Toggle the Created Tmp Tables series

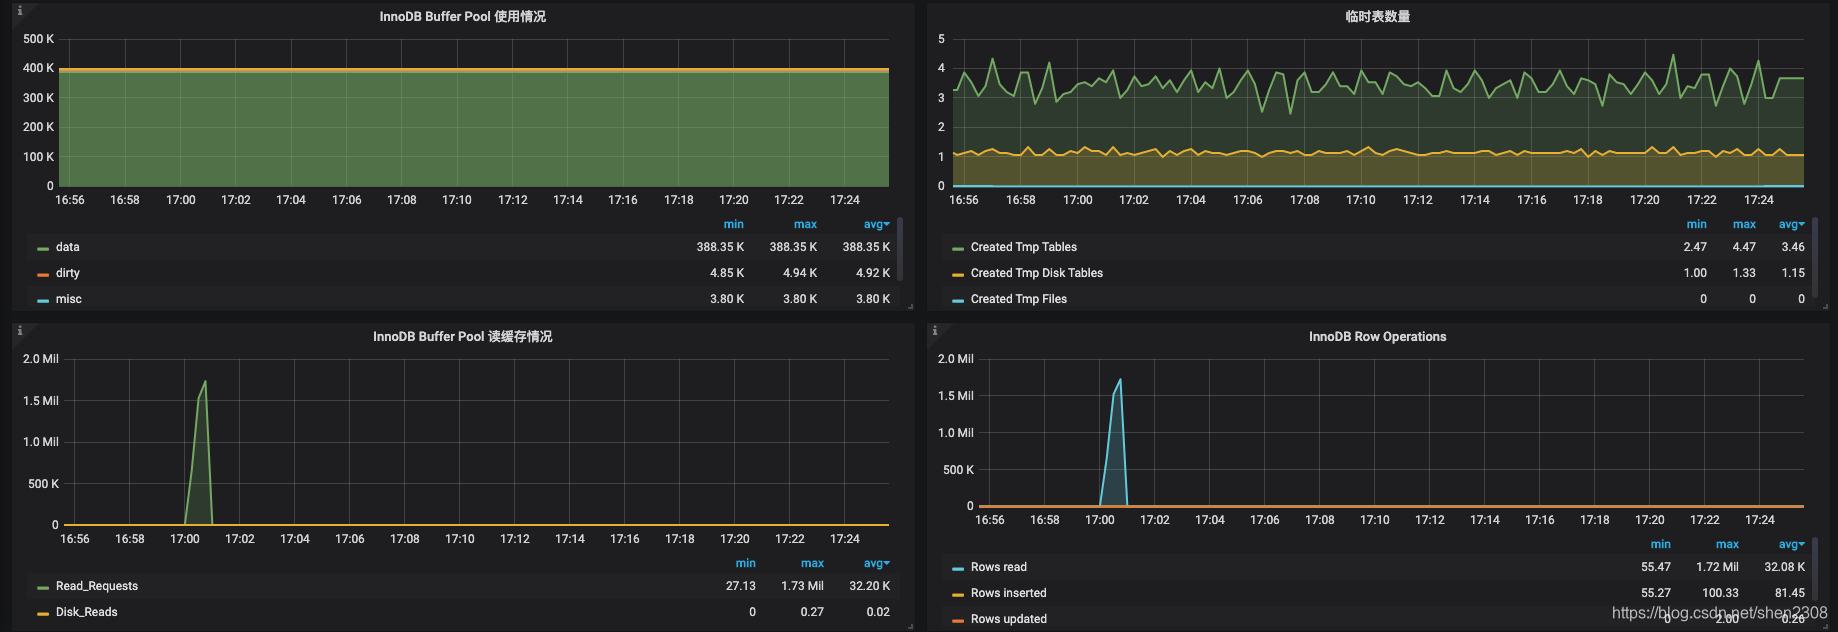(x=1023, y=247)
